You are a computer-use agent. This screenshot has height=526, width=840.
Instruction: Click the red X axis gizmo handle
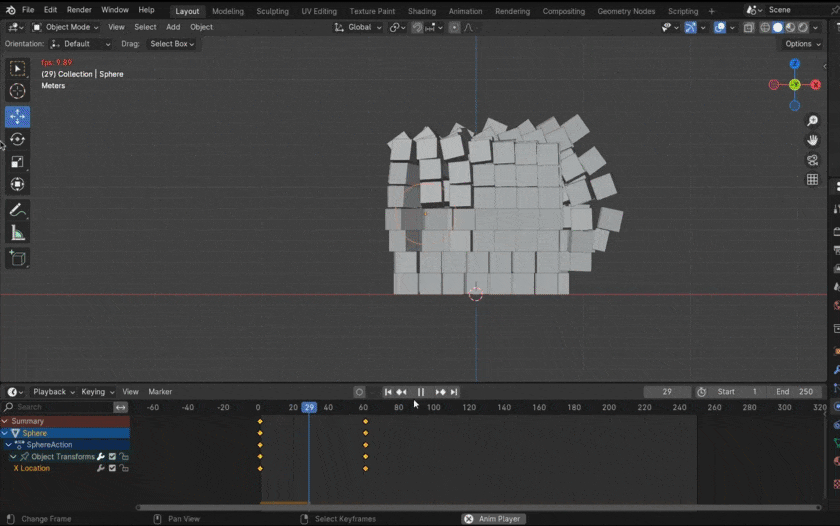[815, 85]
